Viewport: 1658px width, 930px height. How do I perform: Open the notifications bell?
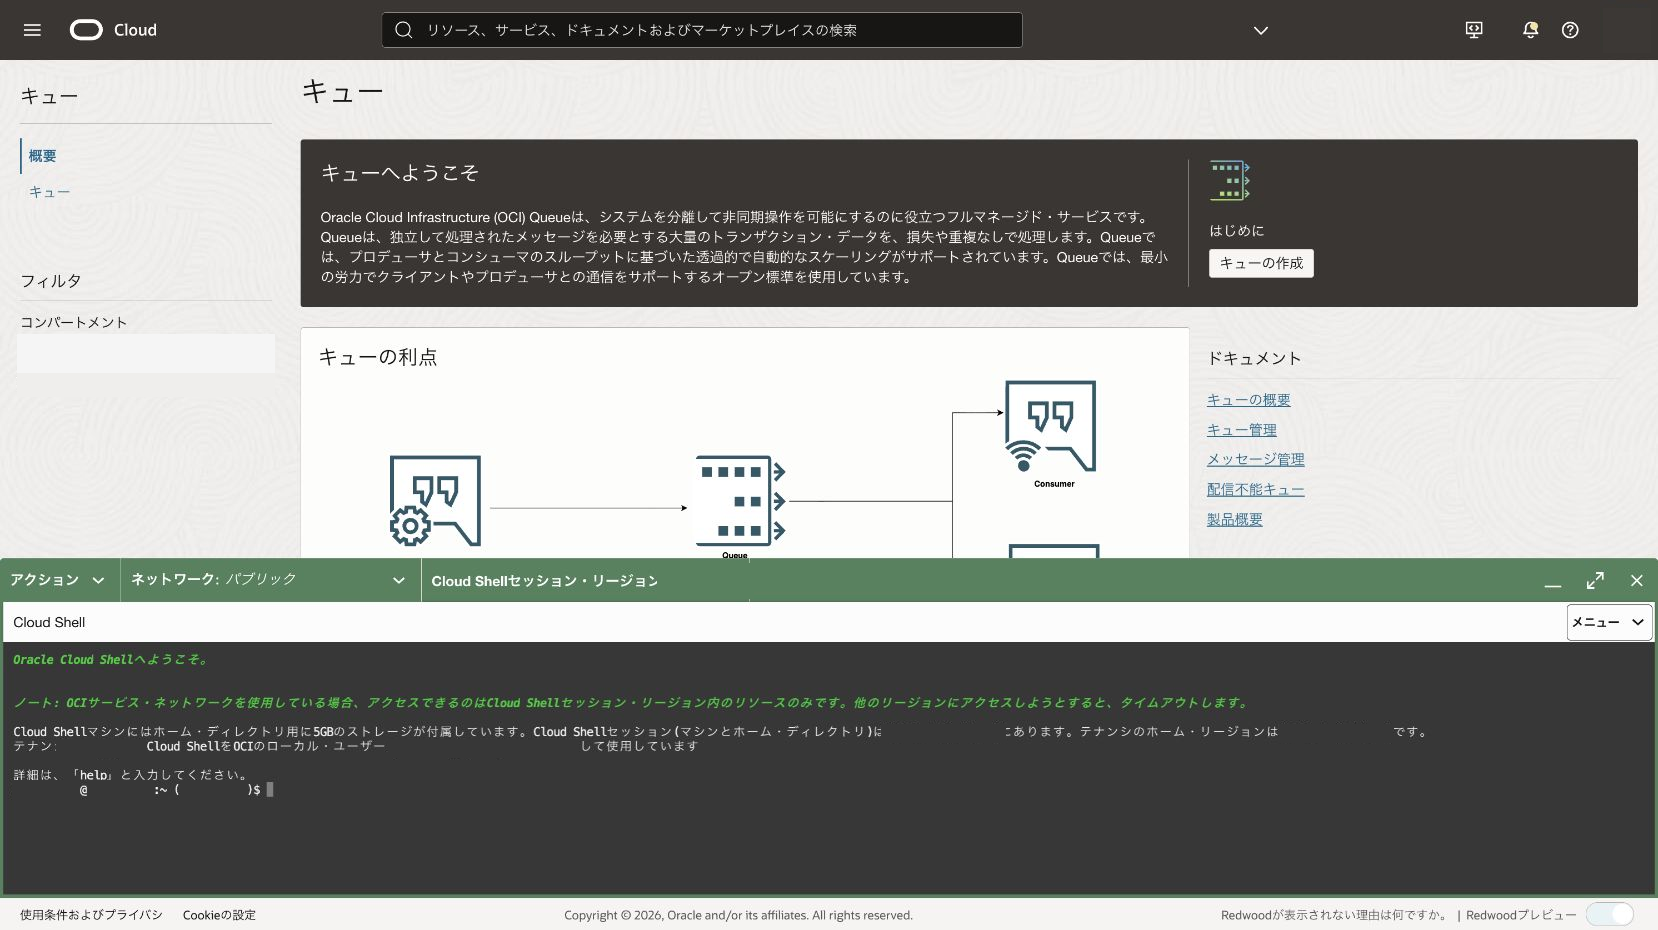1530,30
